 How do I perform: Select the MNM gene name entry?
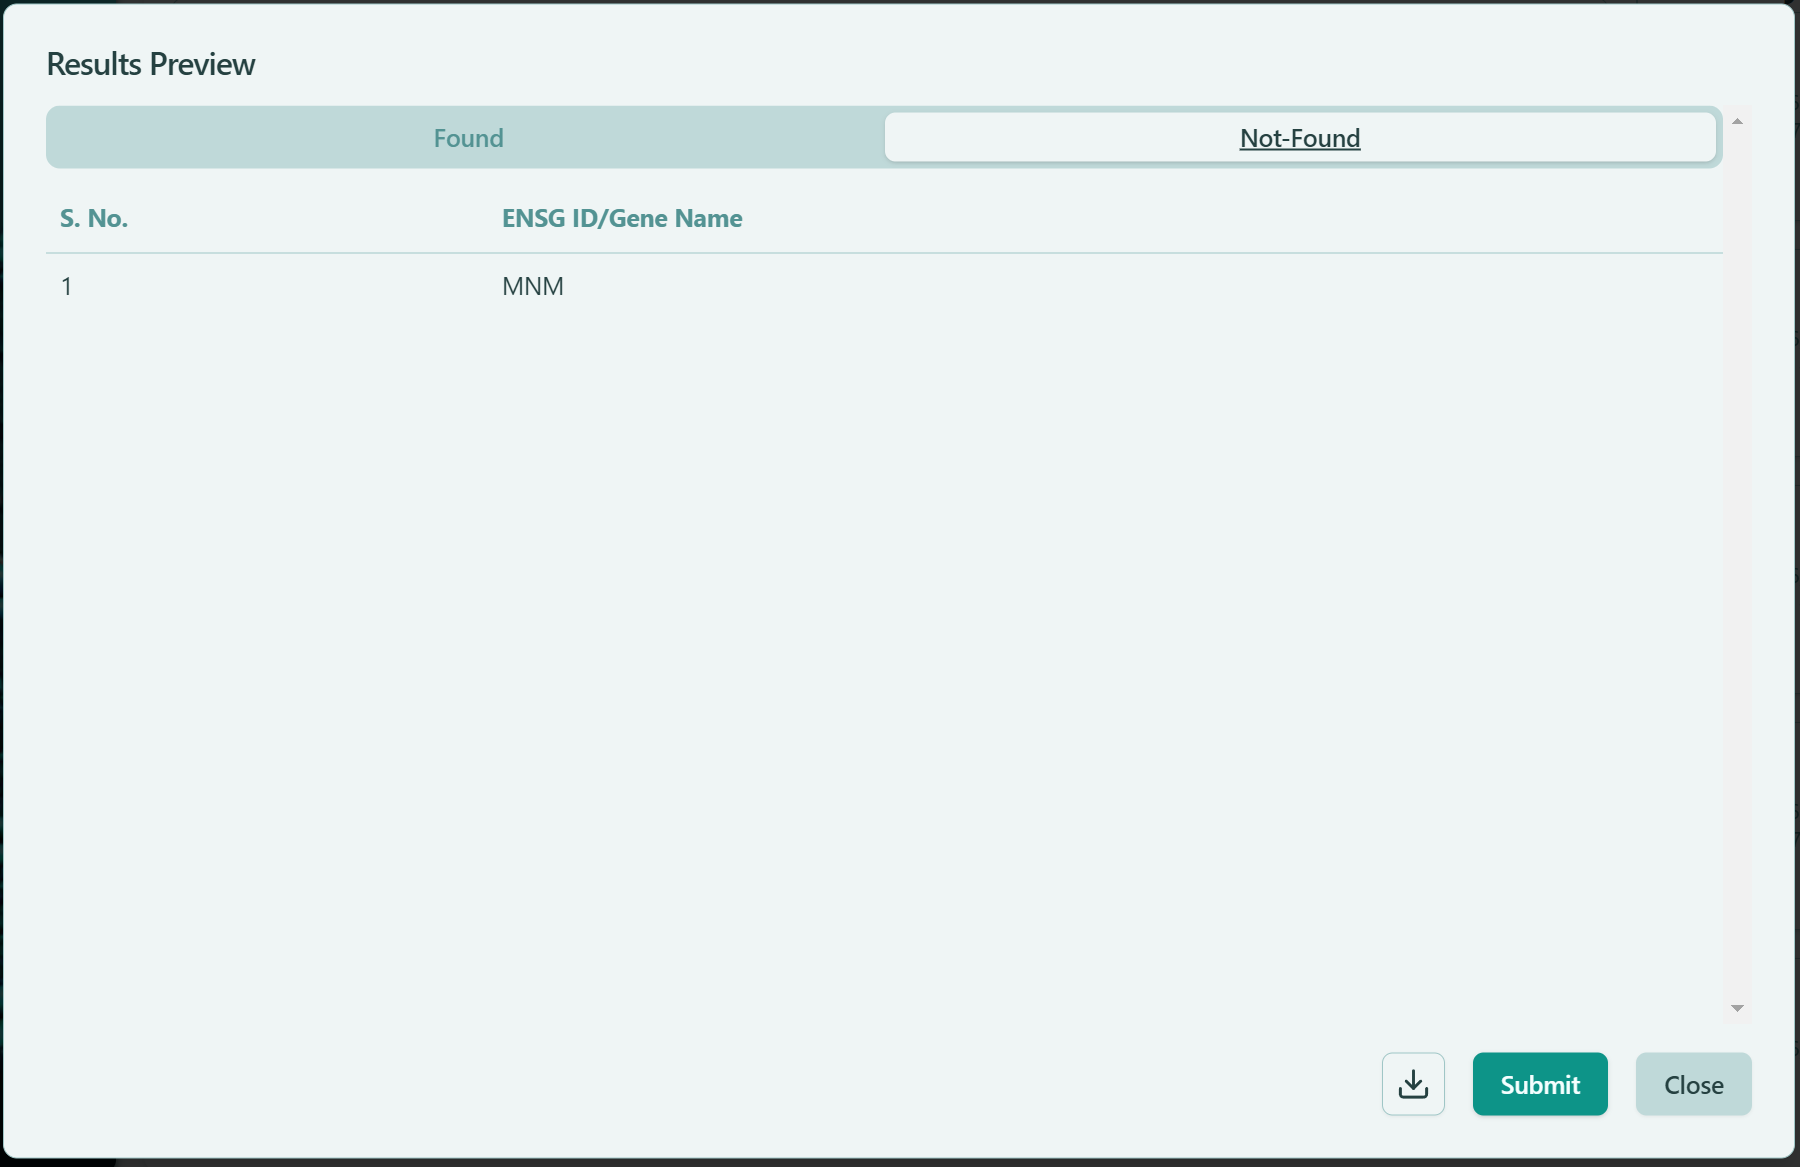point(533,287)
